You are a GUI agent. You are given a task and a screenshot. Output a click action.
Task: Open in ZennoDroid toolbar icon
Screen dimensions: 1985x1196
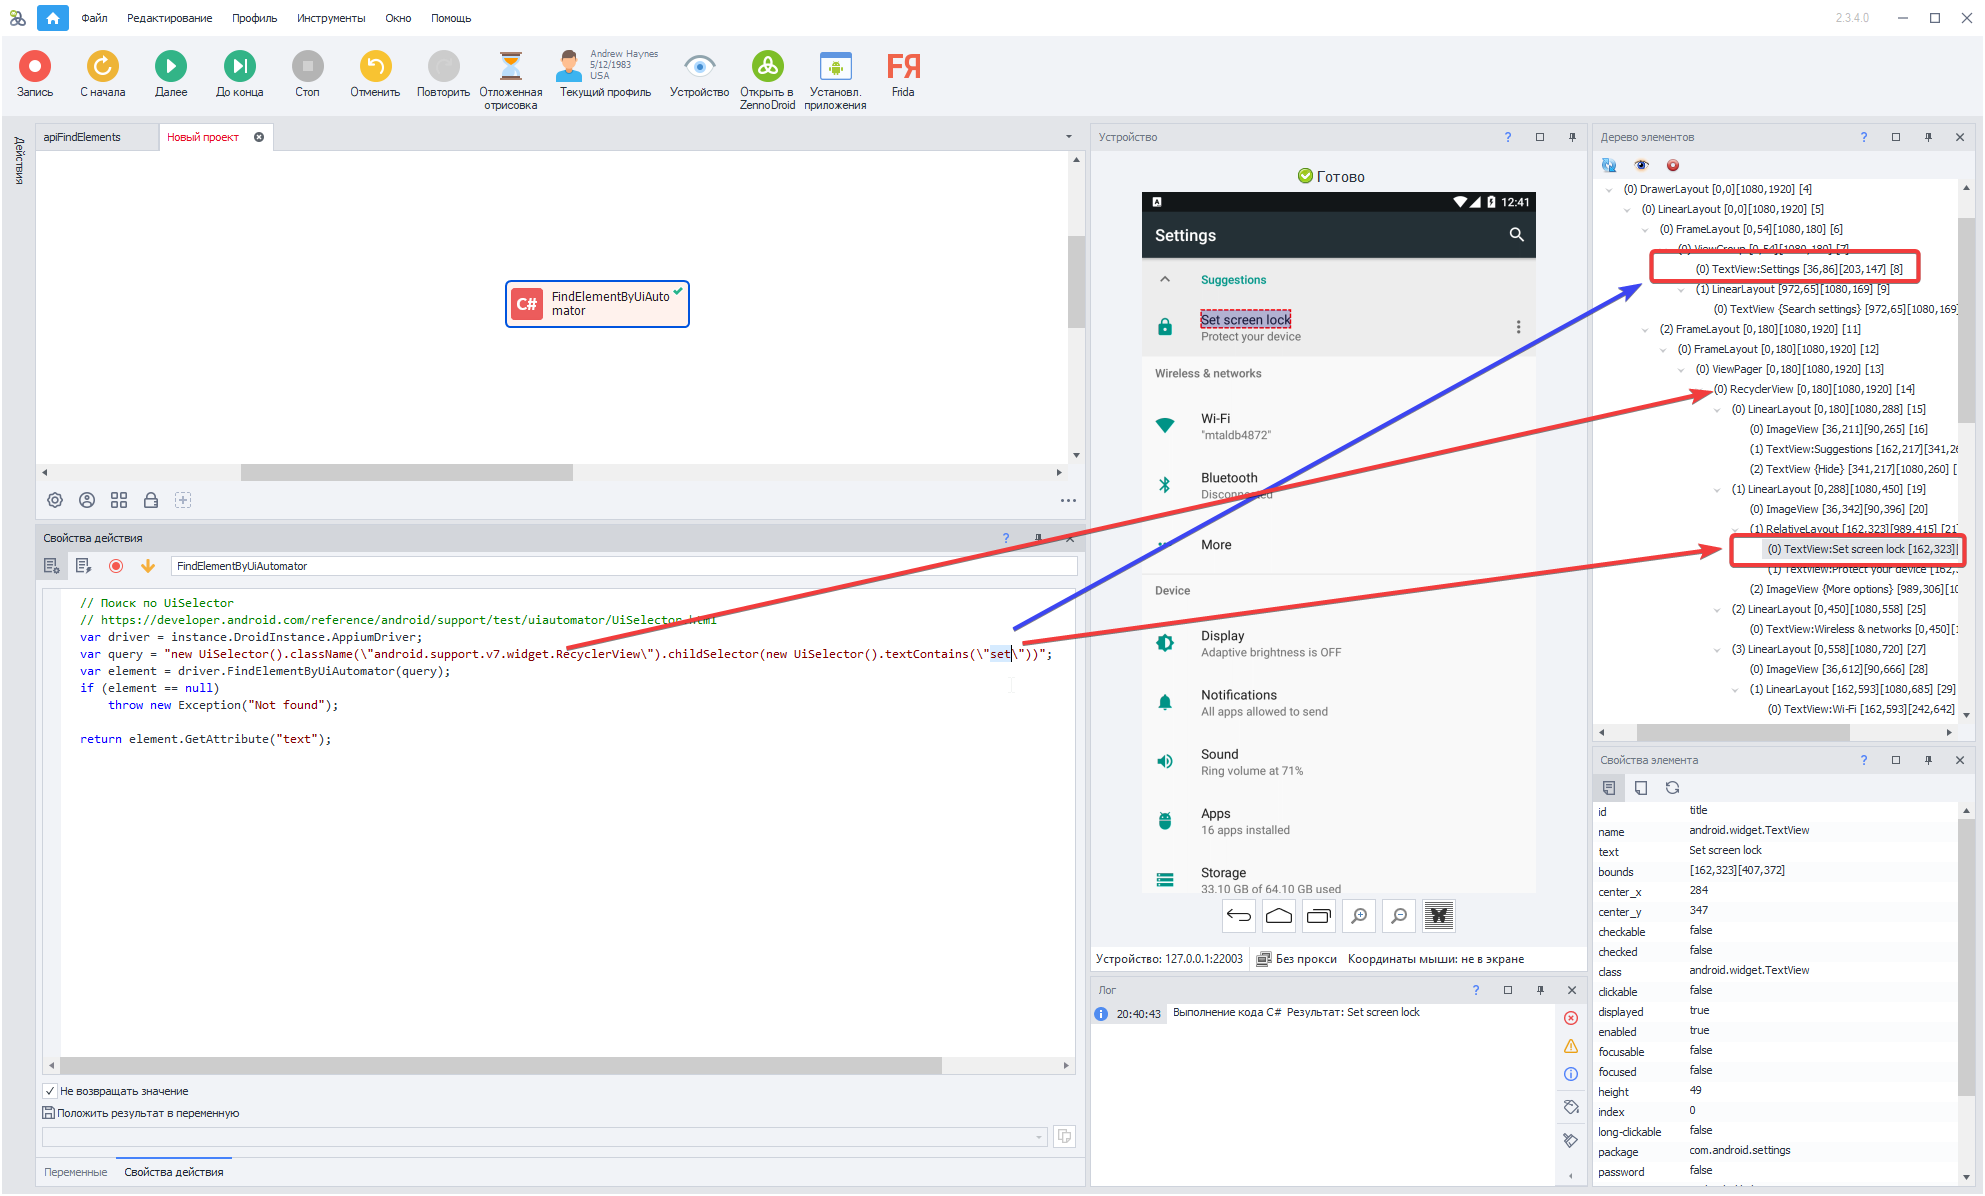click(767, 67)
